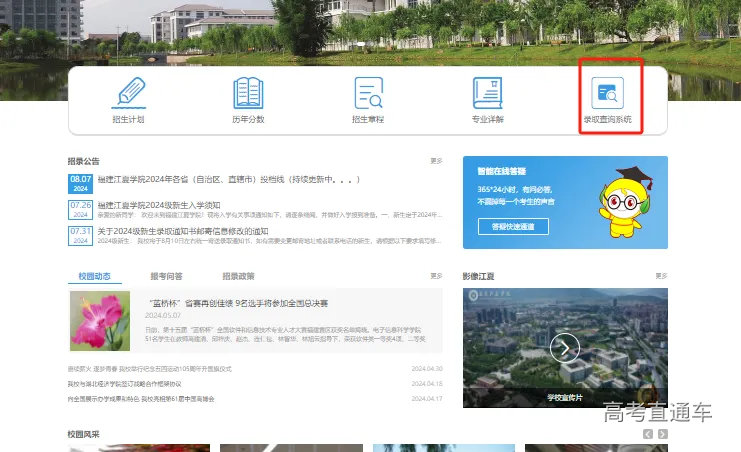Screen dimensions: 741x452
Task: Open the 招生计划 pencil icon
Action: [x=129, y=93]
